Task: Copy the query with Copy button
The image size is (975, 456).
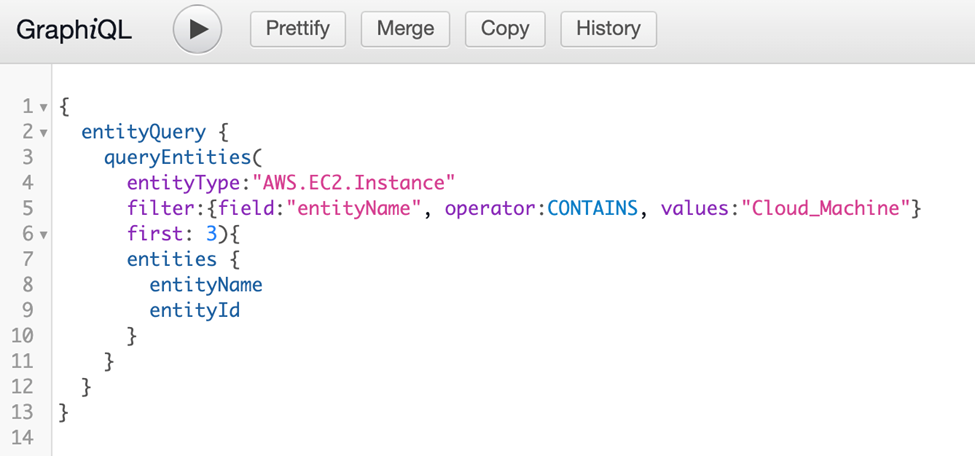Action: (x=505, y=29)
